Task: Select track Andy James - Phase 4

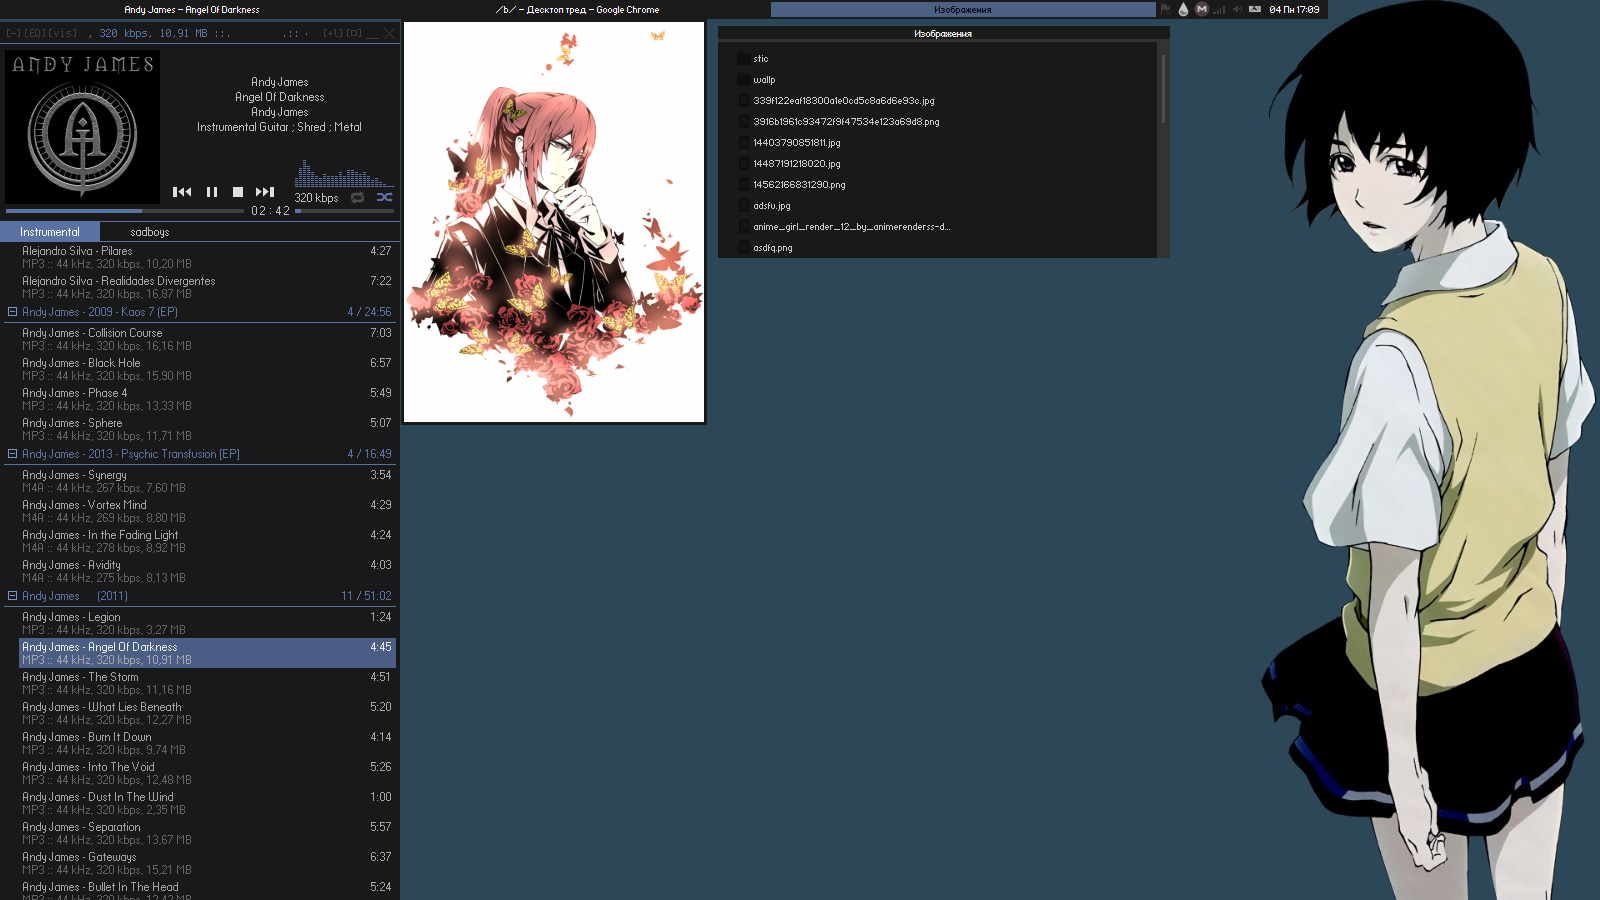Action: [x=207, y=399]
